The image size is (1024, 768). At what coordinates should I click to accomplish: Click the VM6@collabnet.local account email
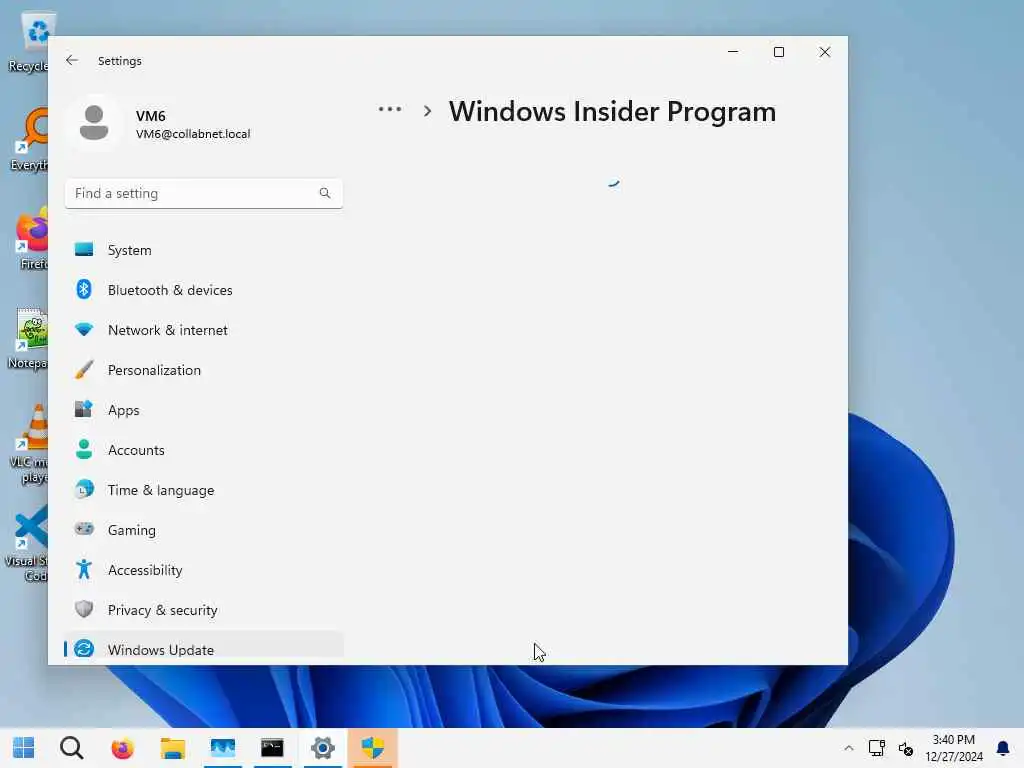pos(193,134)
